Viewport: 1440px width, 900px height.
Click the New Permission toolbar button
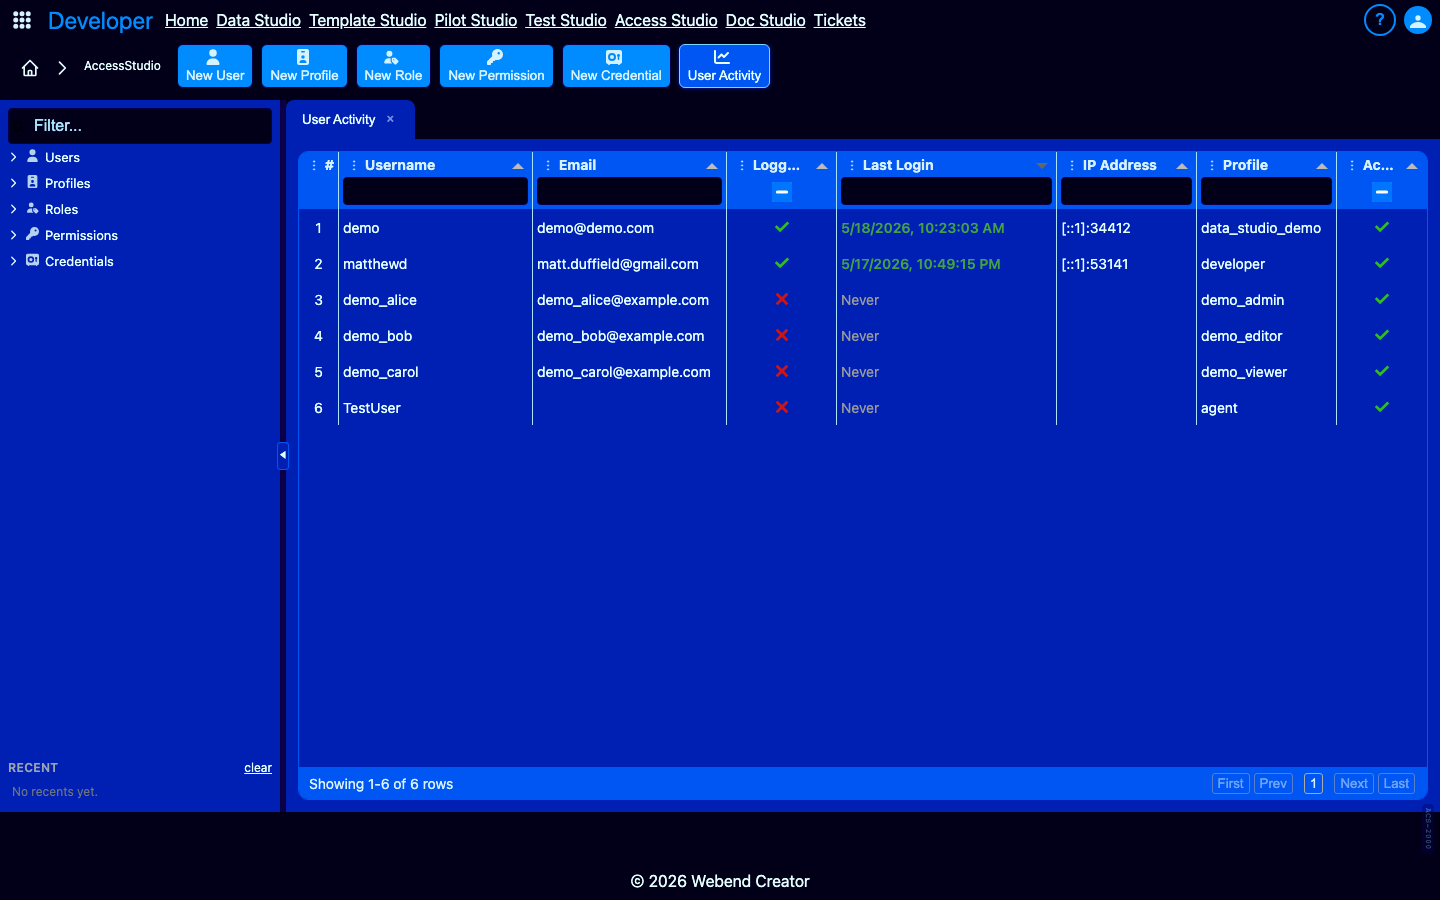pyautogui.click(x=496, y=66)
